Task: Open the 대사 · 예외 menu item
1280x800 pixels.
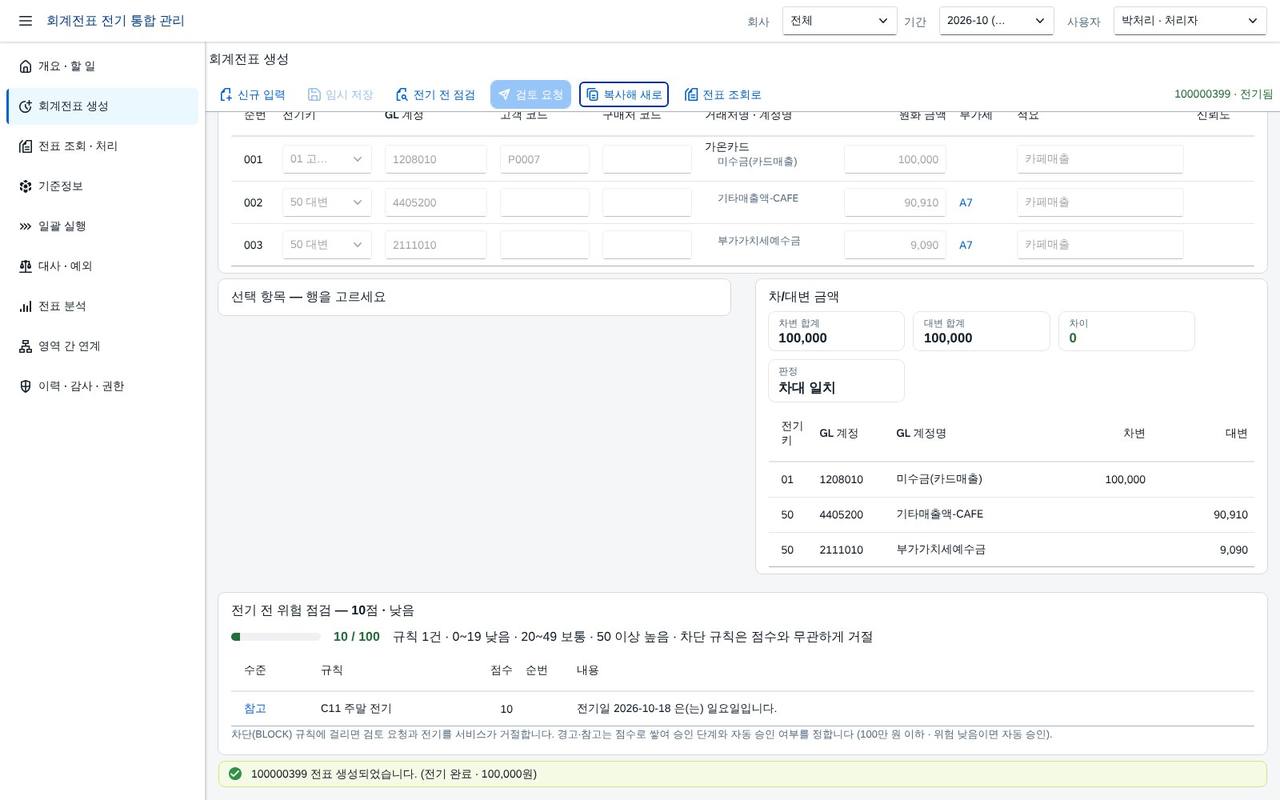Action: [x=102, y=266]
